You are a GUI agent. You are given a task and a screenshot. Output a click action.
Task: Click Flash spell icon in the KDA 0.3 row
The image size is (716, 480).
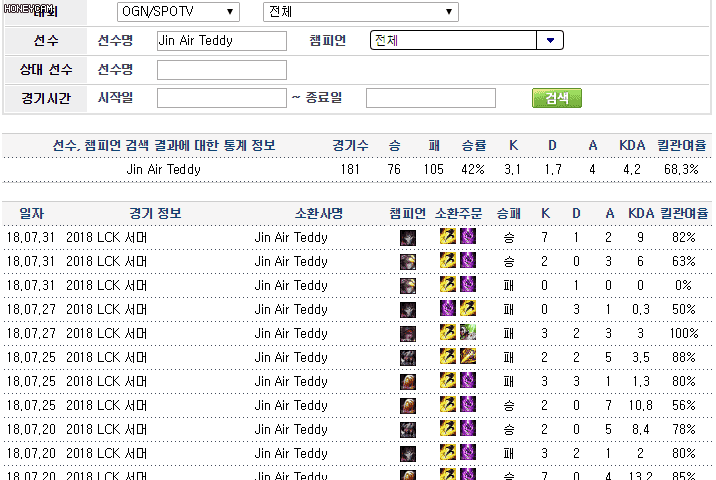pos(468,308)
